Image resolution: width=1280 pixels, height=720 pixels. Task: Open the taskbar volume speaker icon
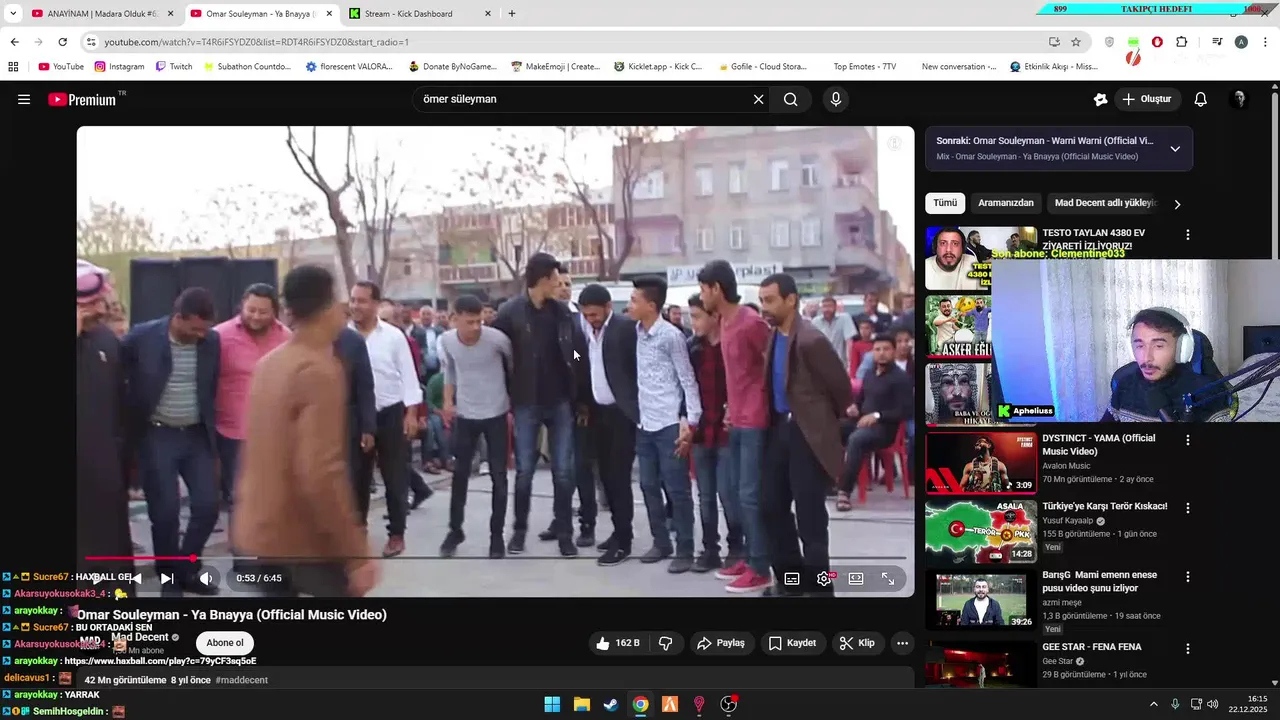(1213, 704)
